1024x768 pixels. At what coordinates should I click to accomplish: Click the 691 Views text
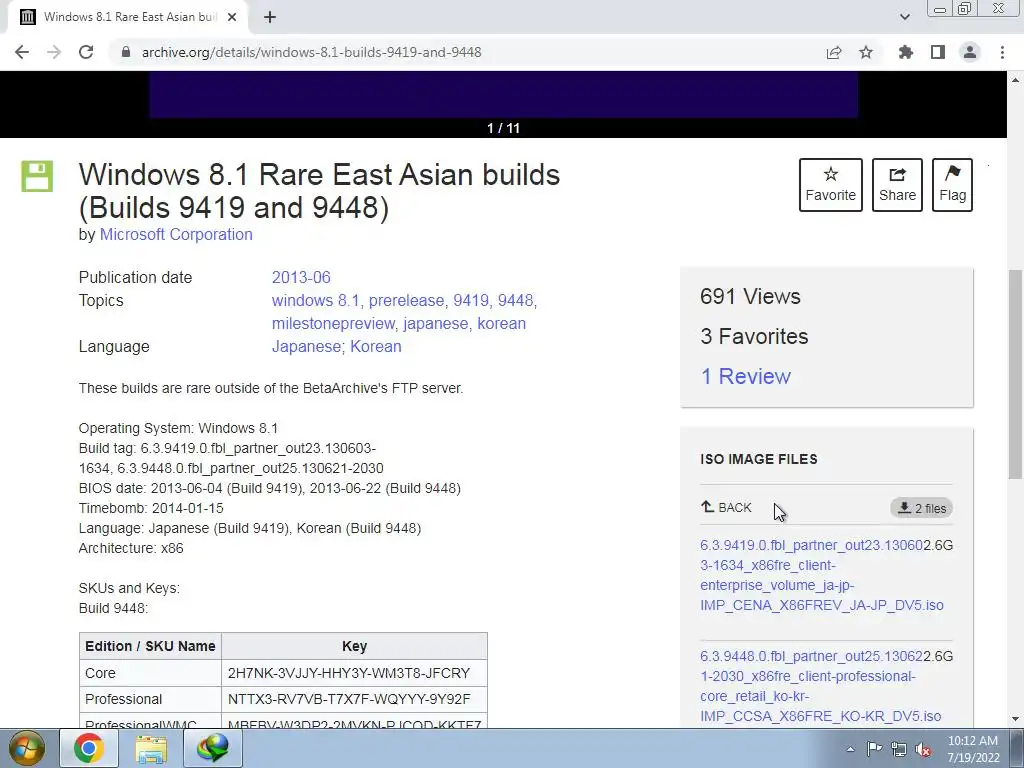coord(750,296)
